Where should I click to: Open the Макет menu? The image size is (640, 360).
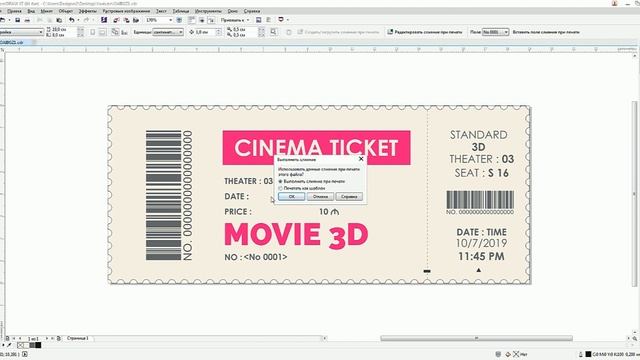pyautogui.click(x=47, y=11)
